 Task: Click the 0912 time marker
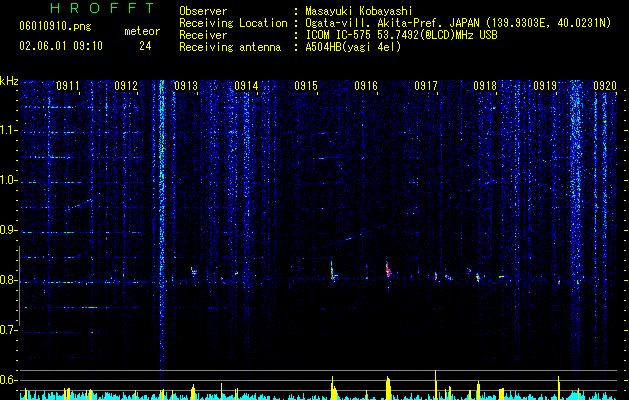coord(126,85)
